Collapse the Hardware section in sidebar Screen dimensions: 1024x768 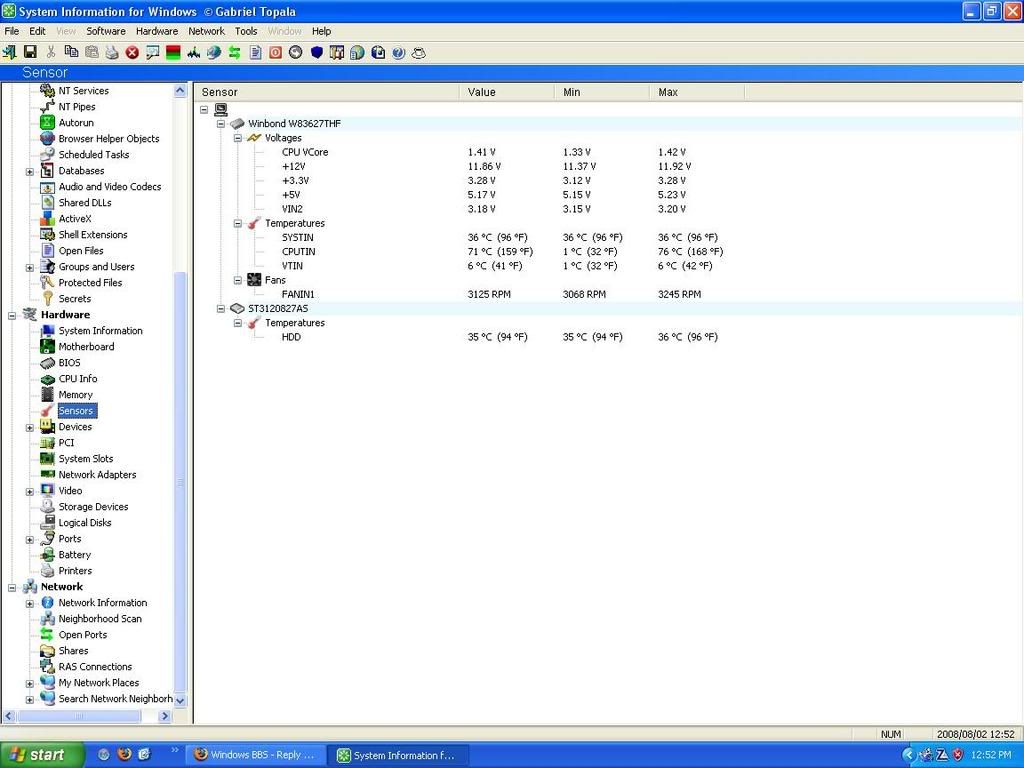12,315
